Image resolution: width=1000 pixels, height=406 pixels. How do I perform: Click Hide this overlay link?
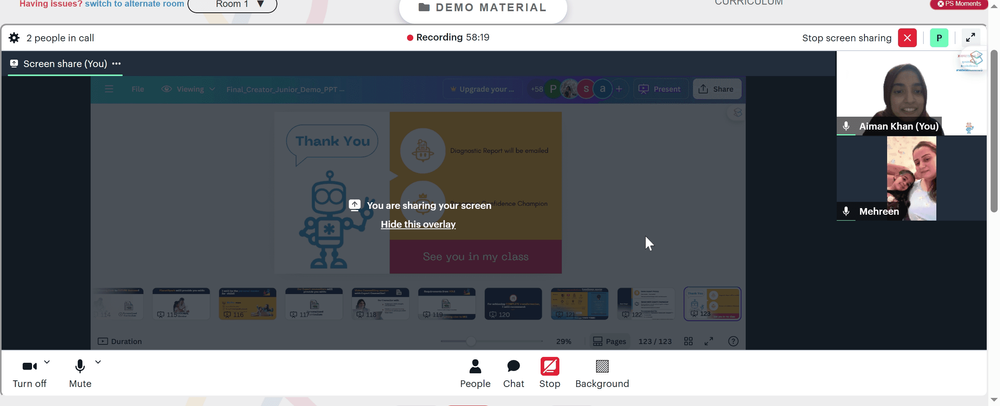[418, 224]
